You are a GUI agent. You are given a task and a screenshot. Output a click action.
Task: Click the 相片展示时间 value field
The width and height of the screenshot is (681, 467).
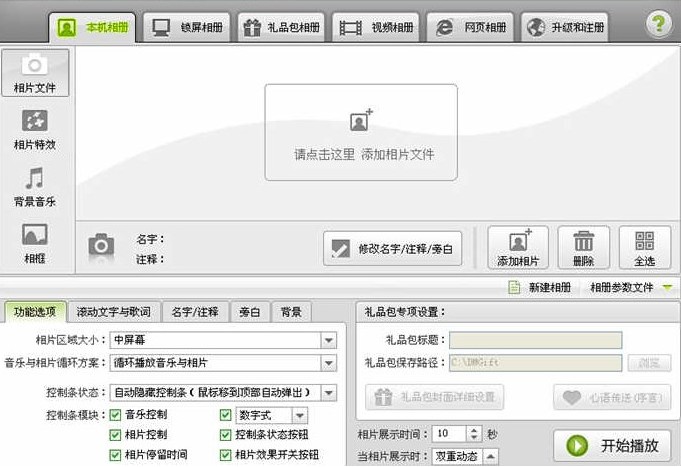[450, 433]
